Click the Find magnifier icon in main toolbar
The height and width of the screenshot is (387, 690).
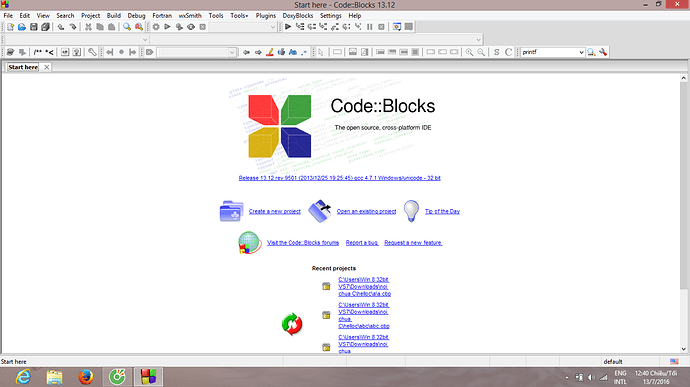click(127, 27)
